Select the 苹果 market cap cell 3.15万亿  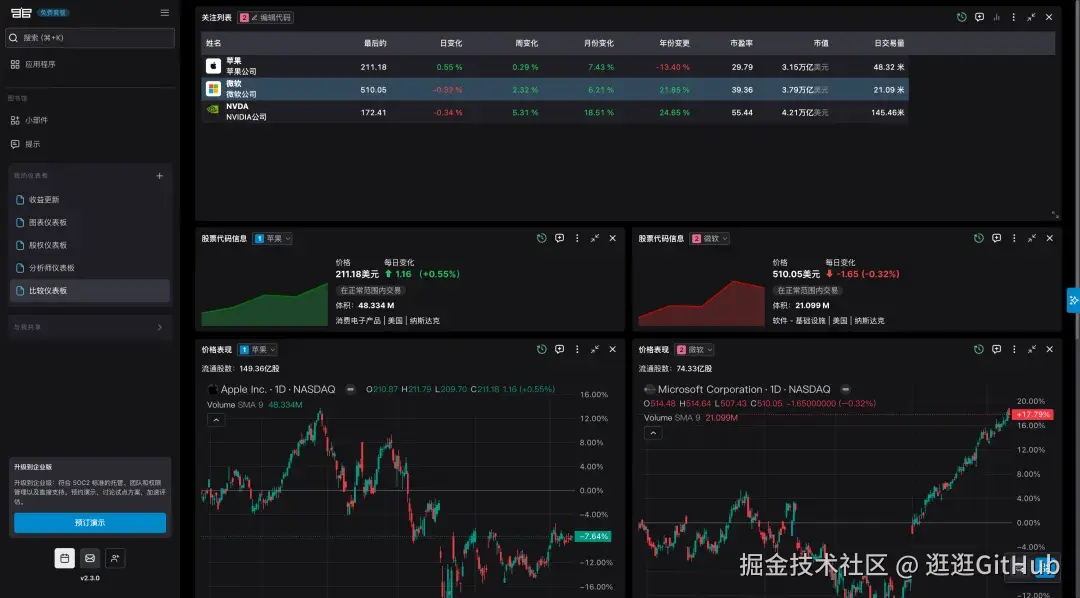(804, 67)
